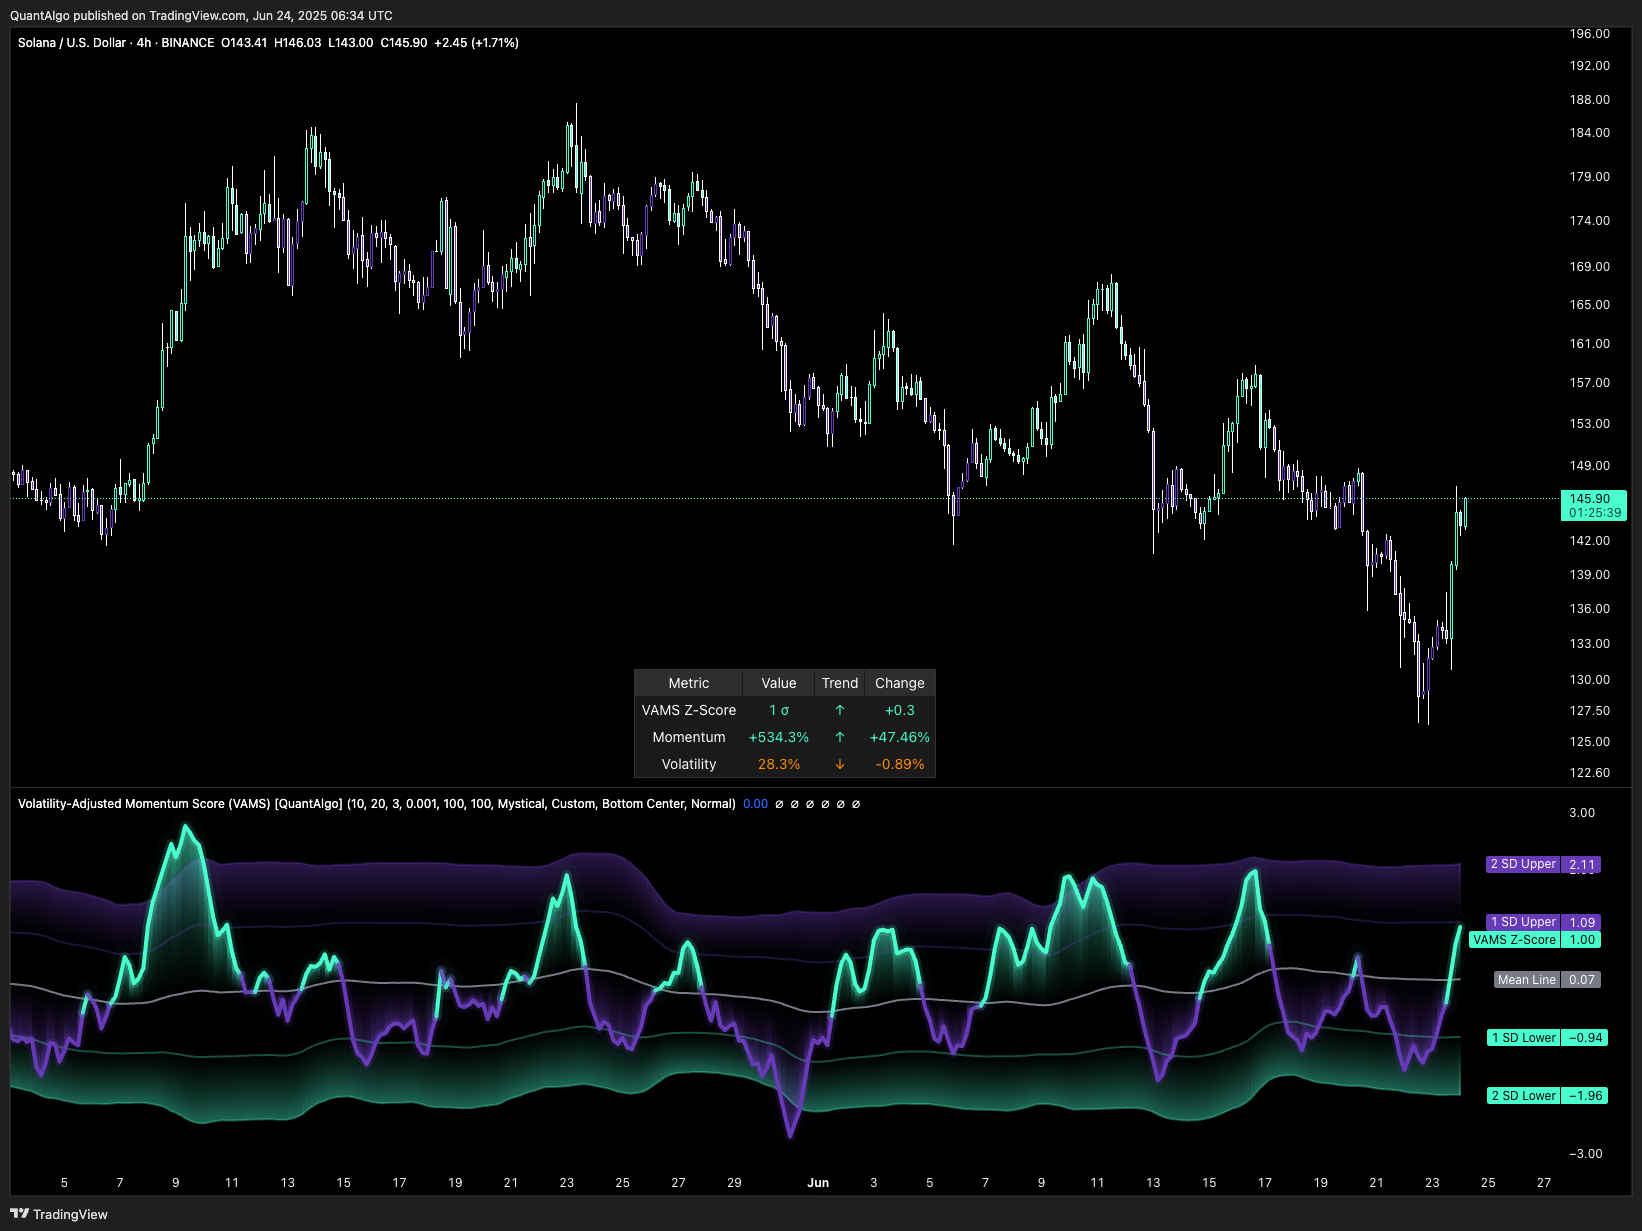The image size is (1642, 1231).
Task: Click the Trend column header
Action: click(x=840, y=683)
